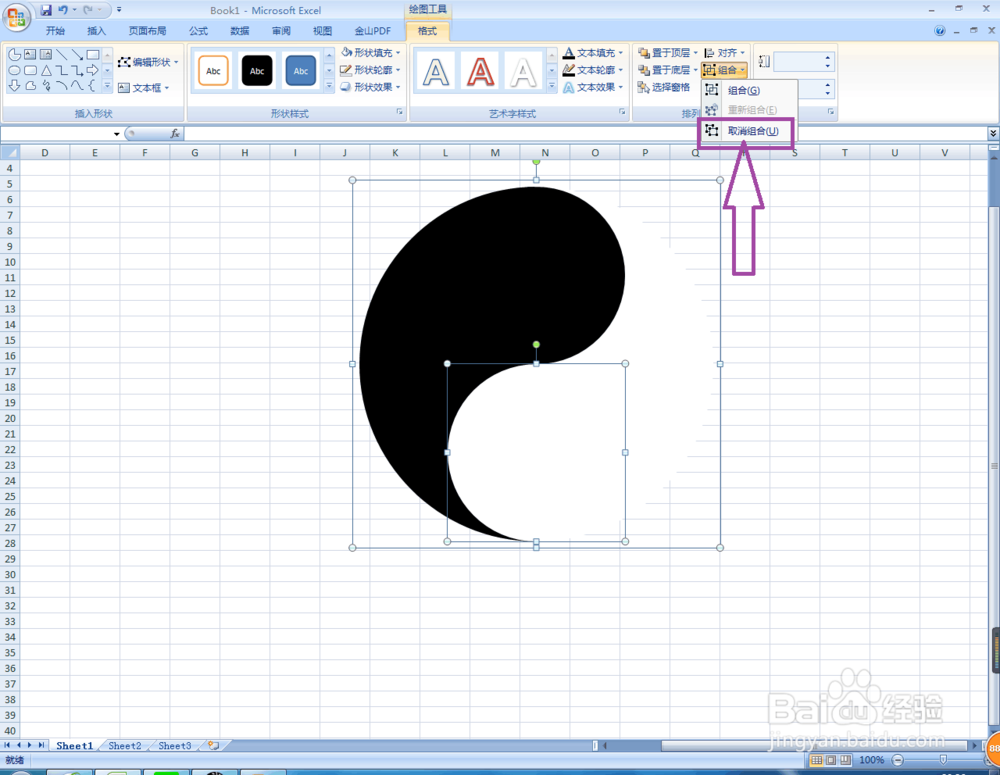Viewport: 1000px width, 775px height.
Task: Switch to Page Break Preview view
Action: (846, 760)
